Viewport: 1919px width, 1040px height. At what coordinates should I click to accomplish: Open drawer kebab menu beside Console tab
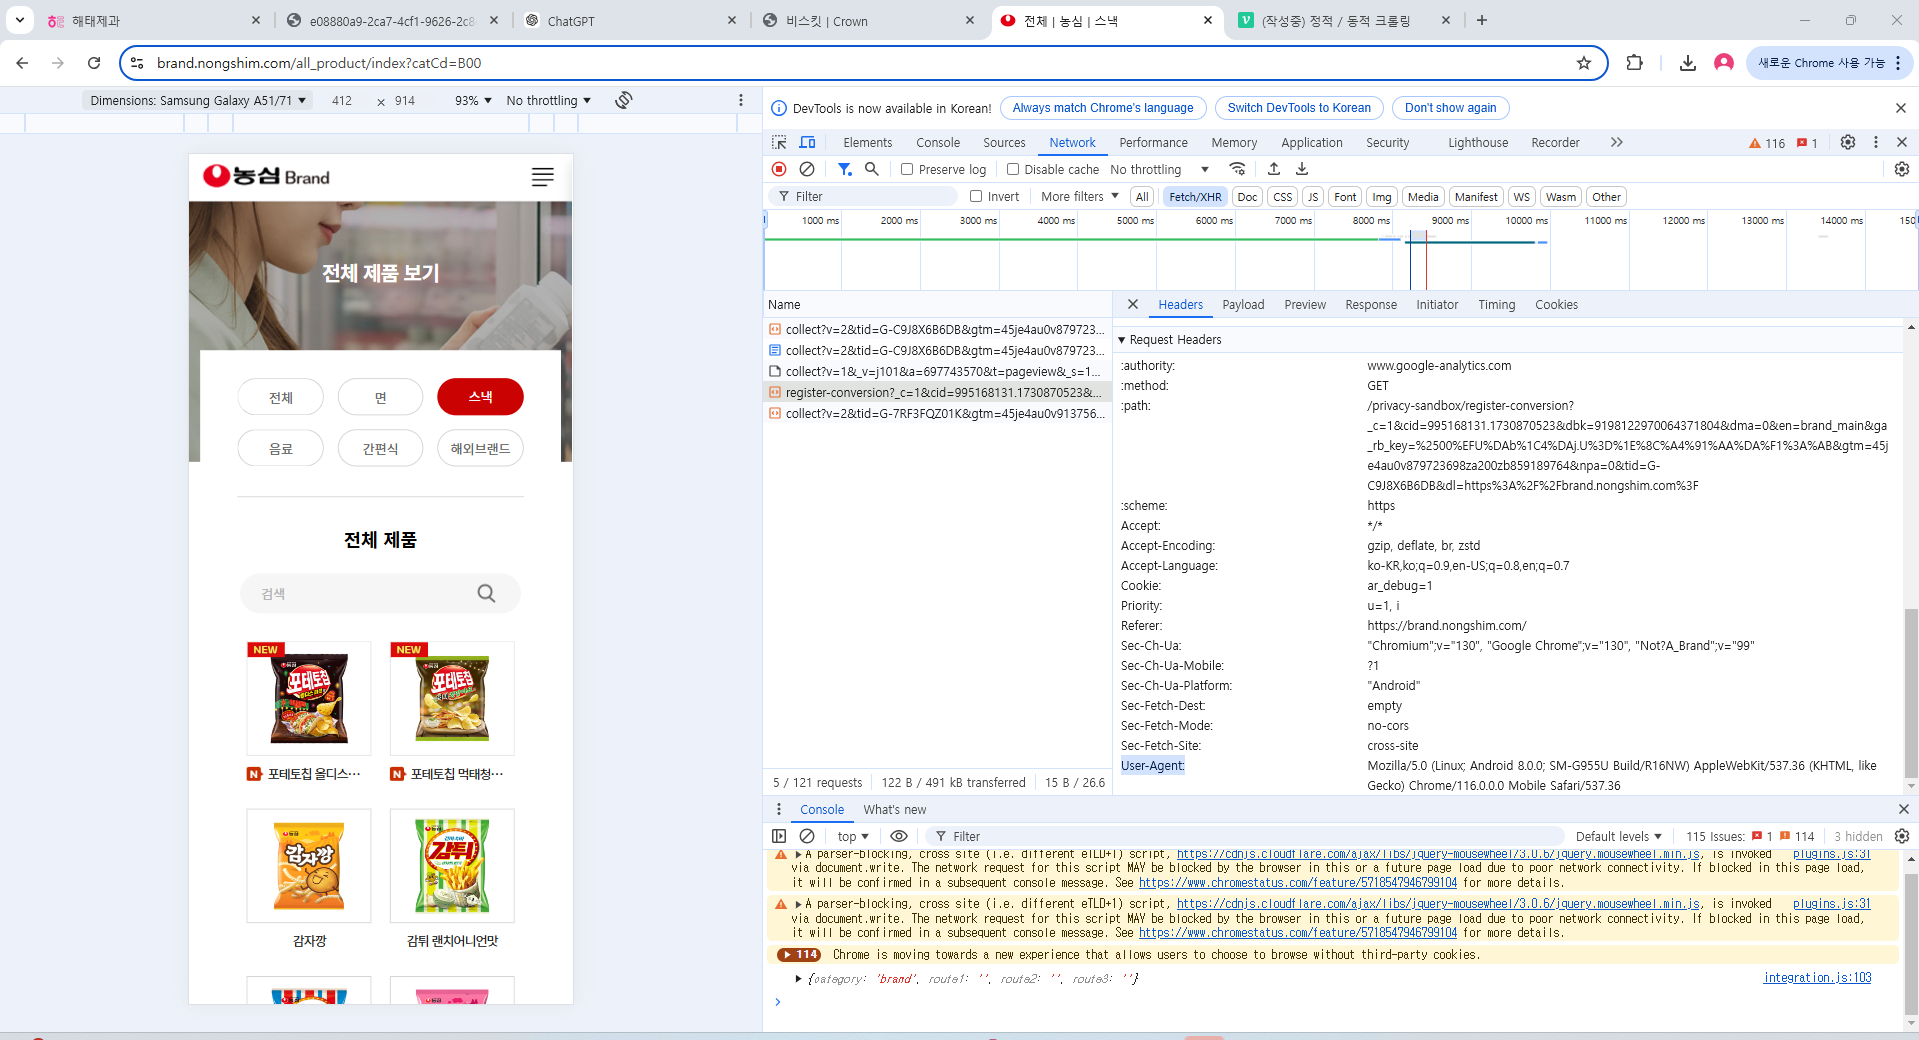click(x=779, y=809)
